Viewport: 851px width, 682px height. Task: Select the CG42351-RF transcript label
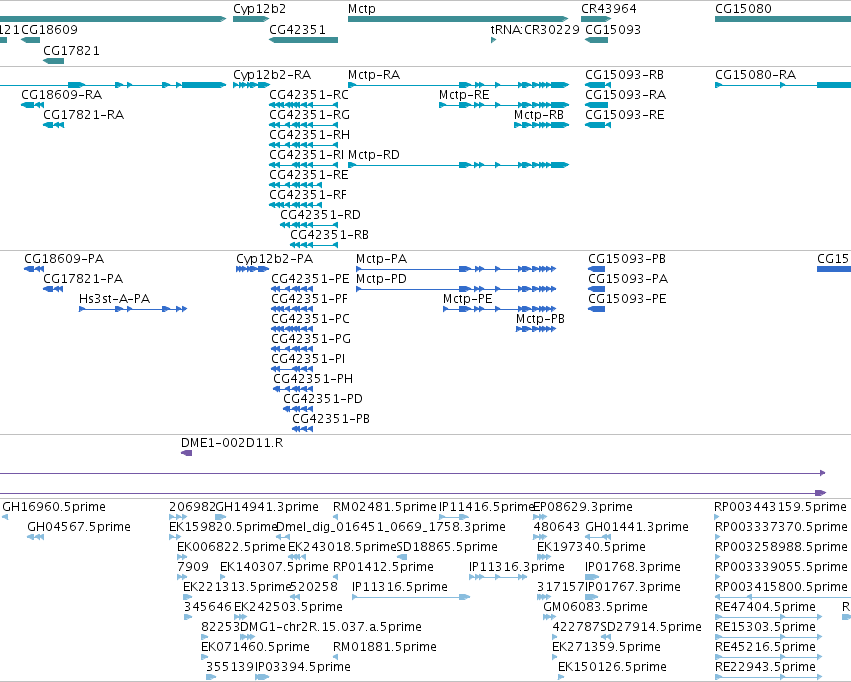point(308,195)
